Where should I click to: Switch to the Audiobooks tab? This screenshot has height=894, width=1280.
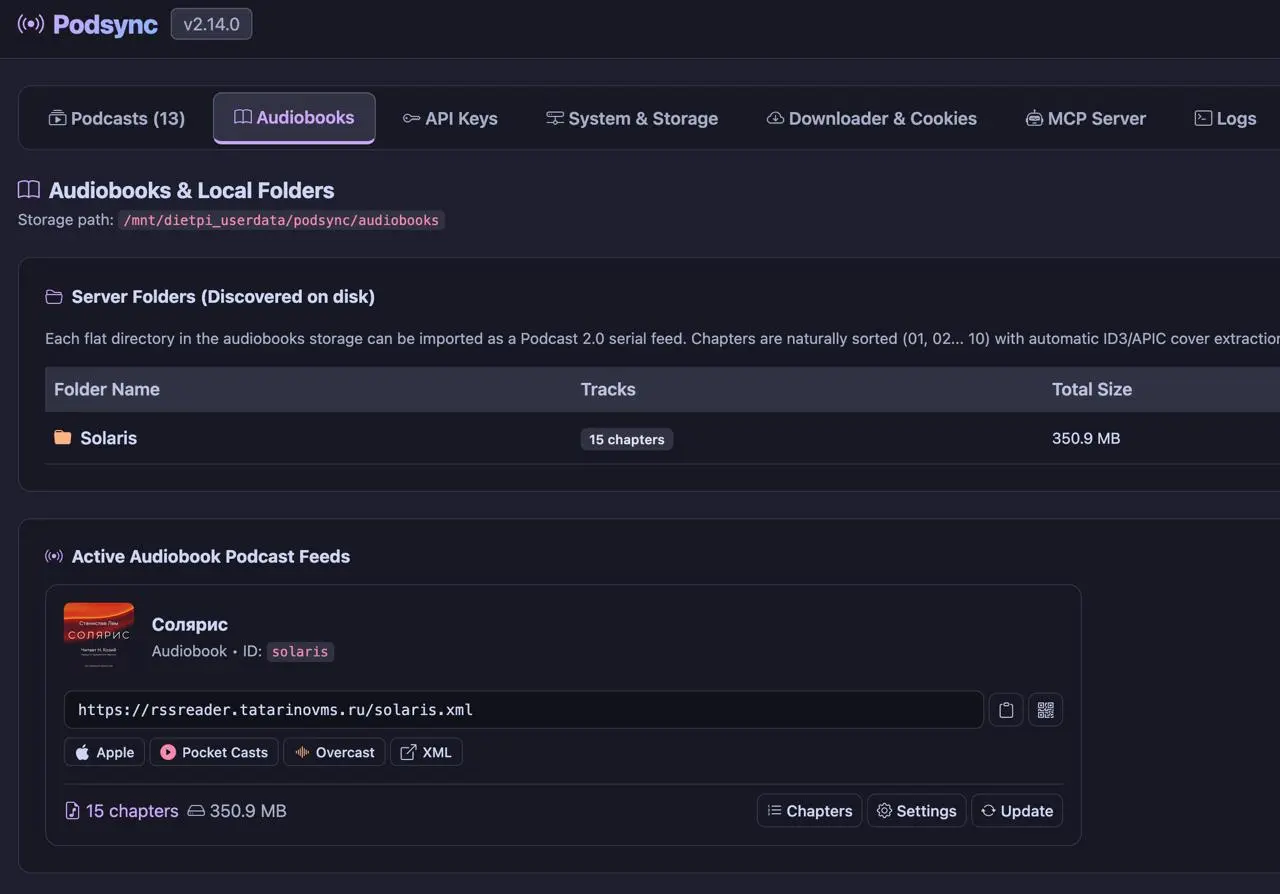click(x=294, y=118)
